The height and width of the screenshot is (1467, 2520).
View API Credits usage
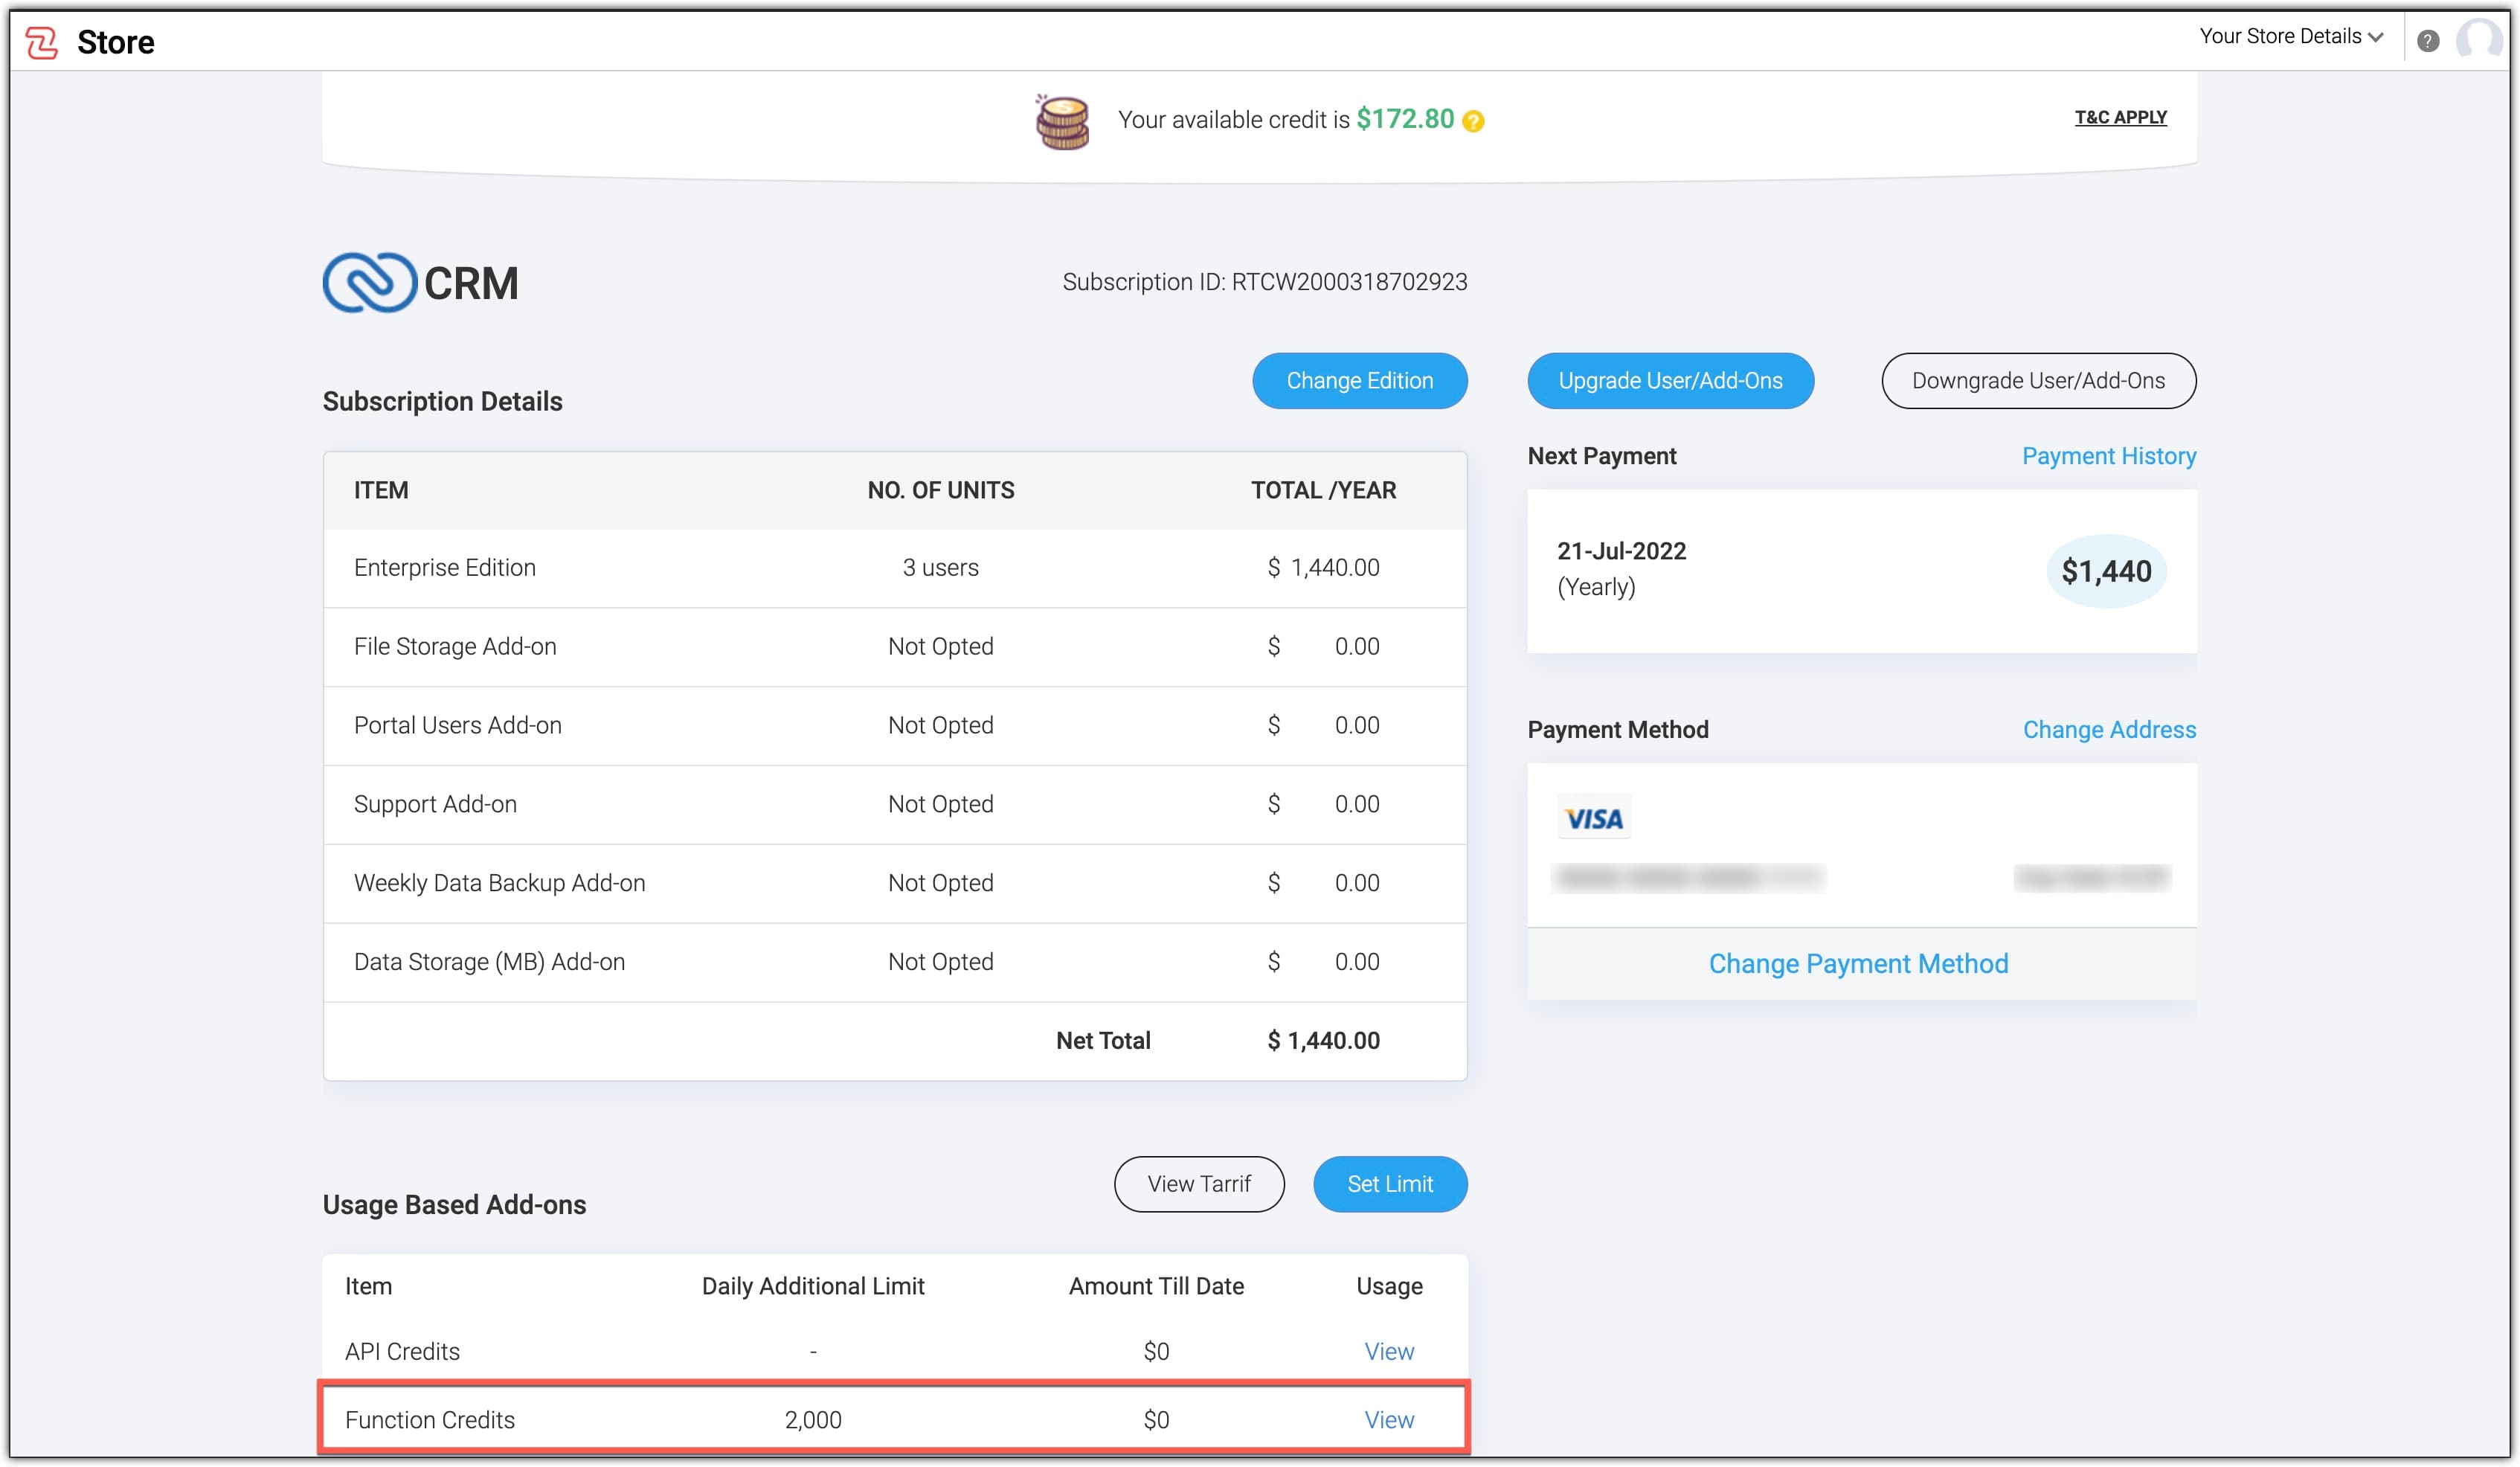[x=1389, y=1351]
